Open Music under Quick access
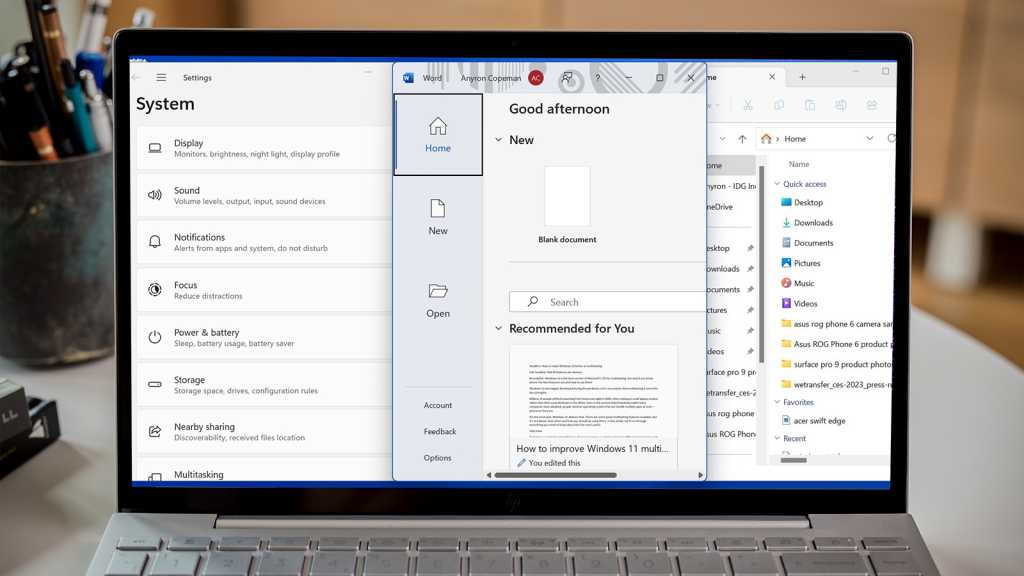1024x576 pixels. pyautogui.click(x=798, y=283)
